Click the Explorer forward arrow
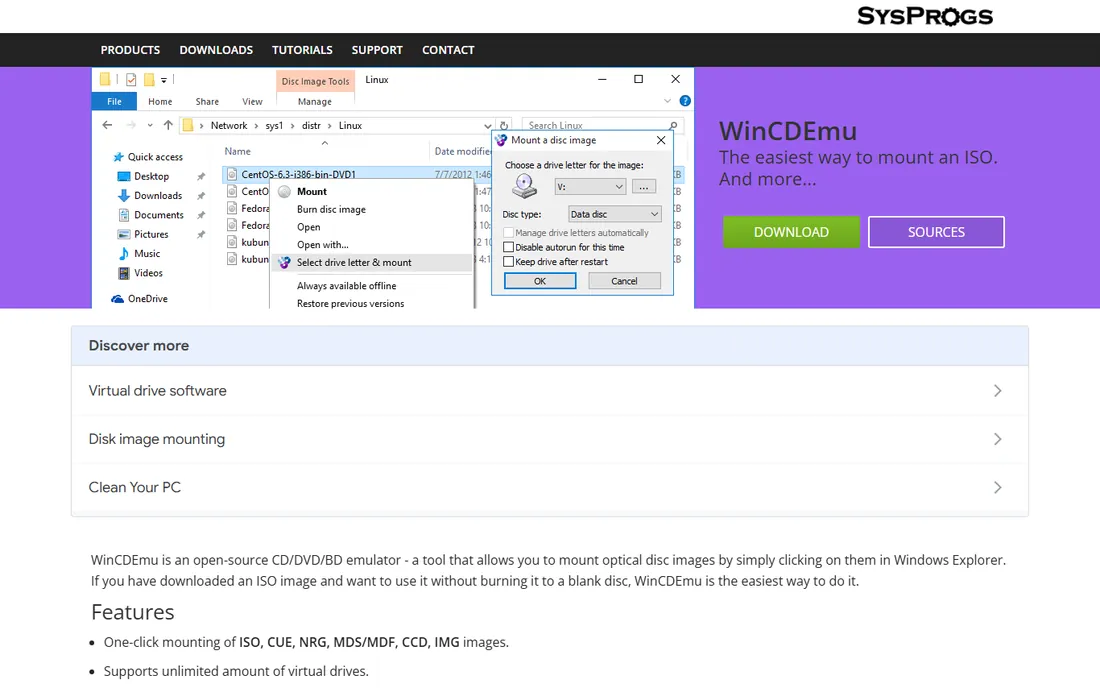The image size is (1100, 688). pos(131,125)
